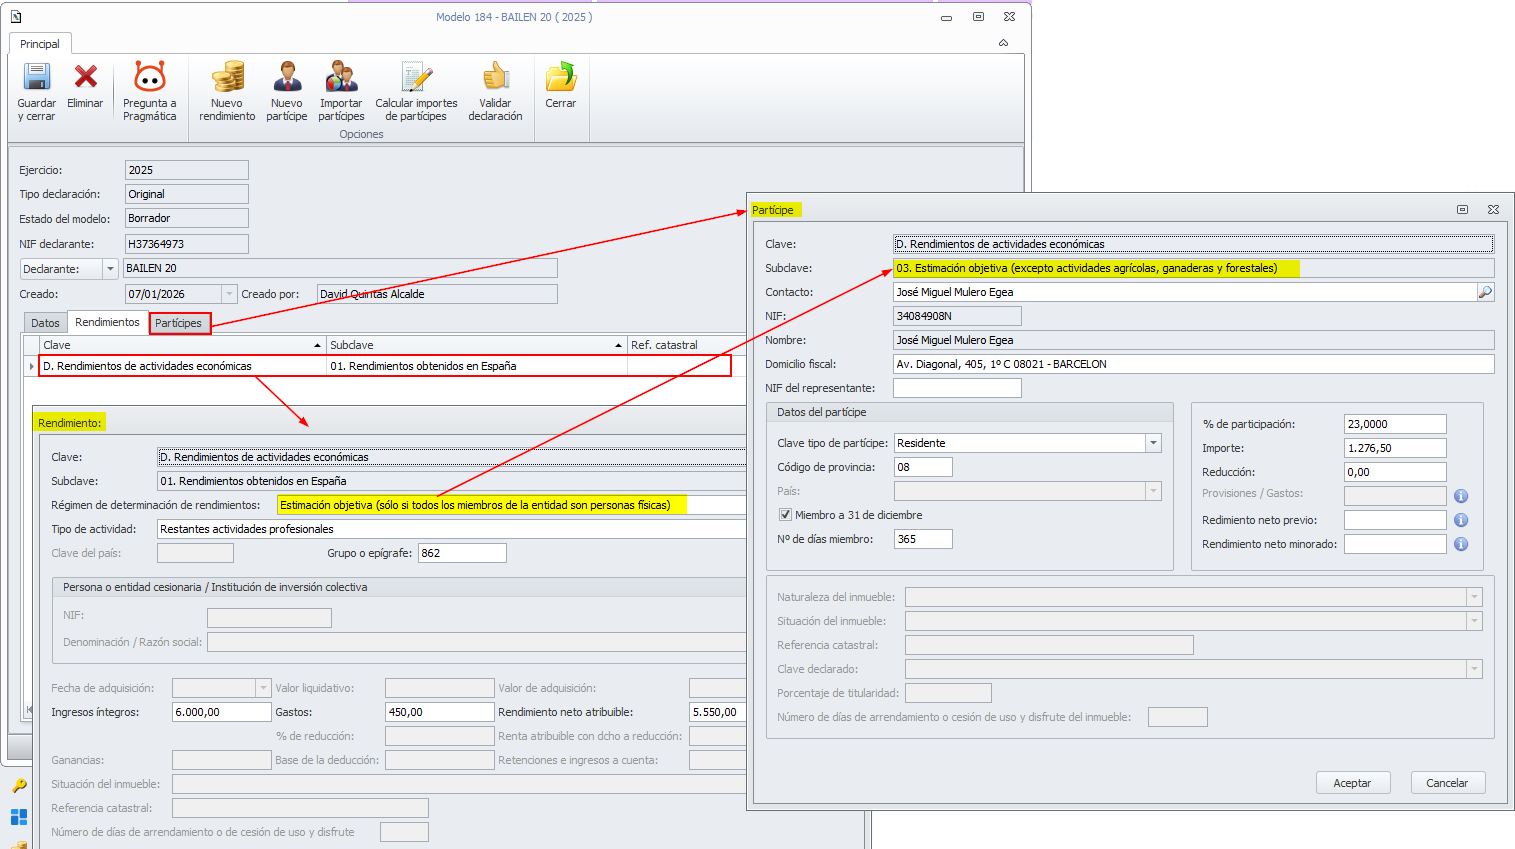Viewport: 1515px width, 849px height.
Task: Switch to the Partícipes tab
Action: [x=179, y=323]
